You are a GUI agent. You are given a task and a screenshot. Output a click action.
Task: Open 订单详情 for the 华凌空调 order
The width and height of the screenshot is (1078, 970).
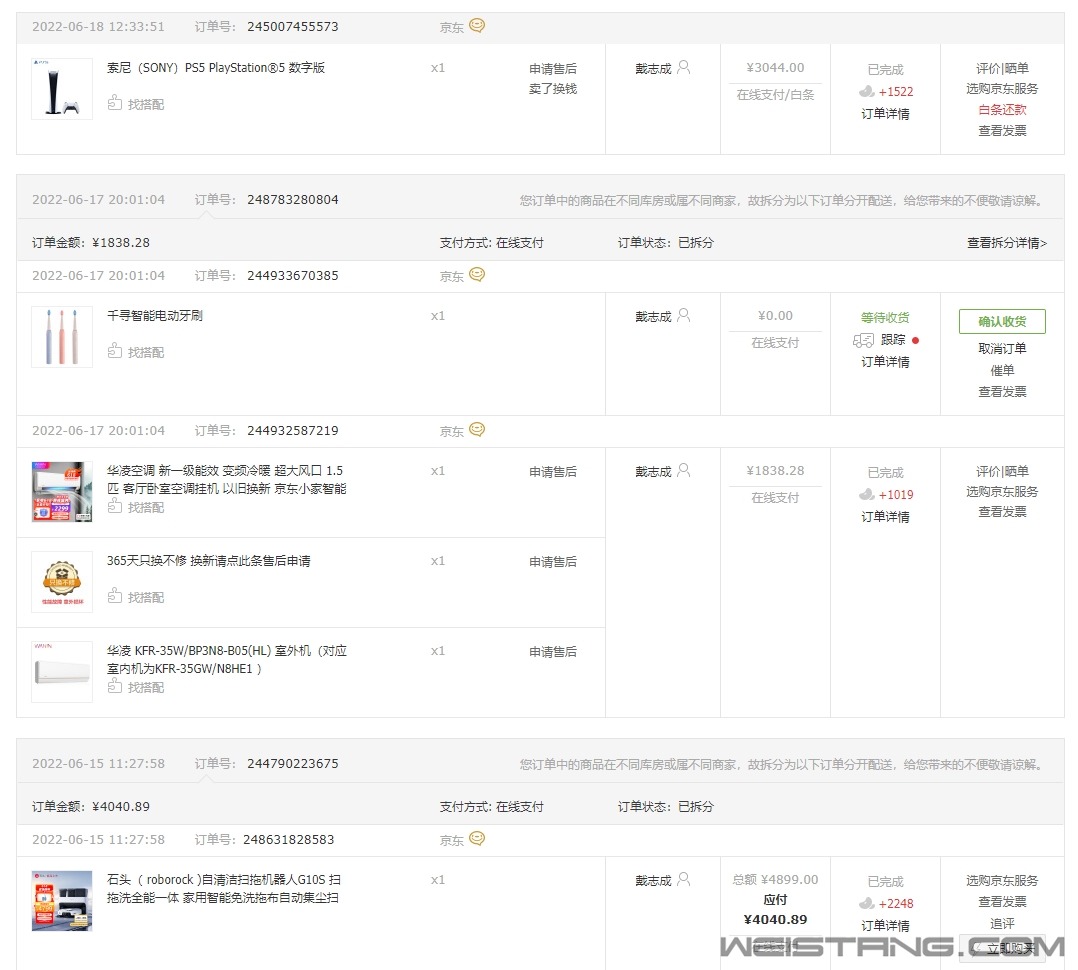(886, 517)
